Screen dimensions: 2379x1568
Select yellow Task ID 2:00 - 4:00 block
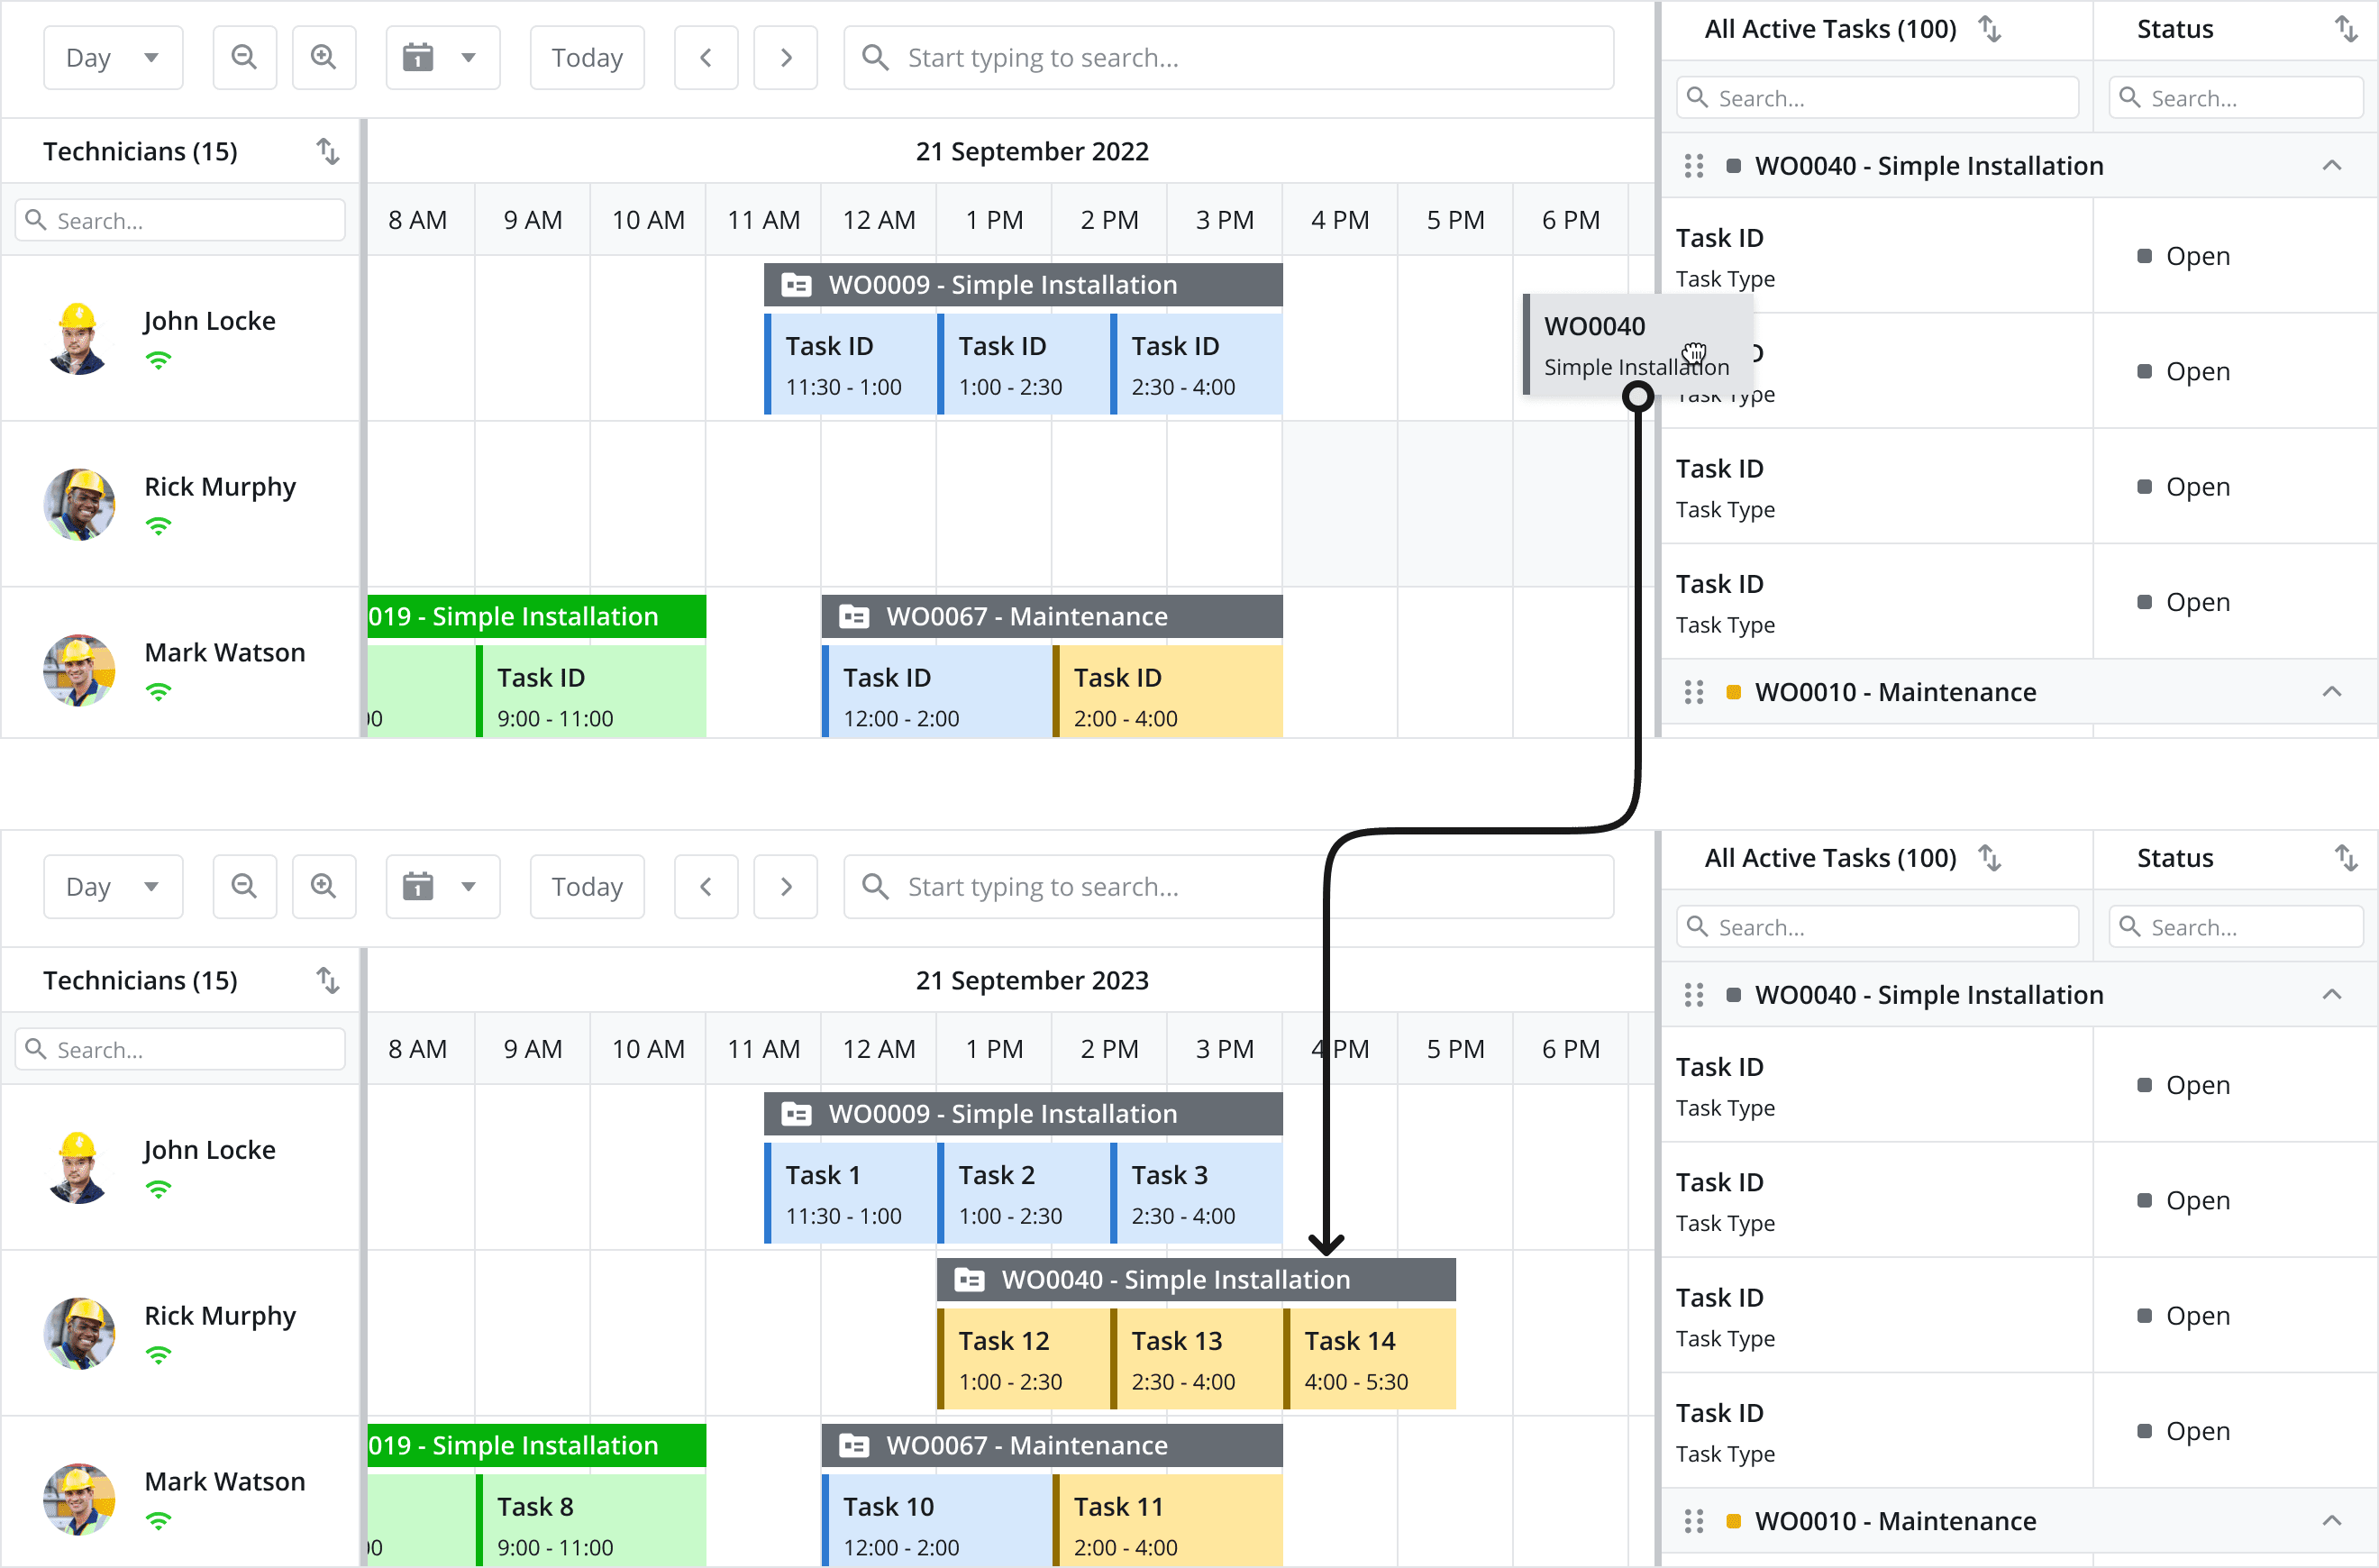[1167, 692]
